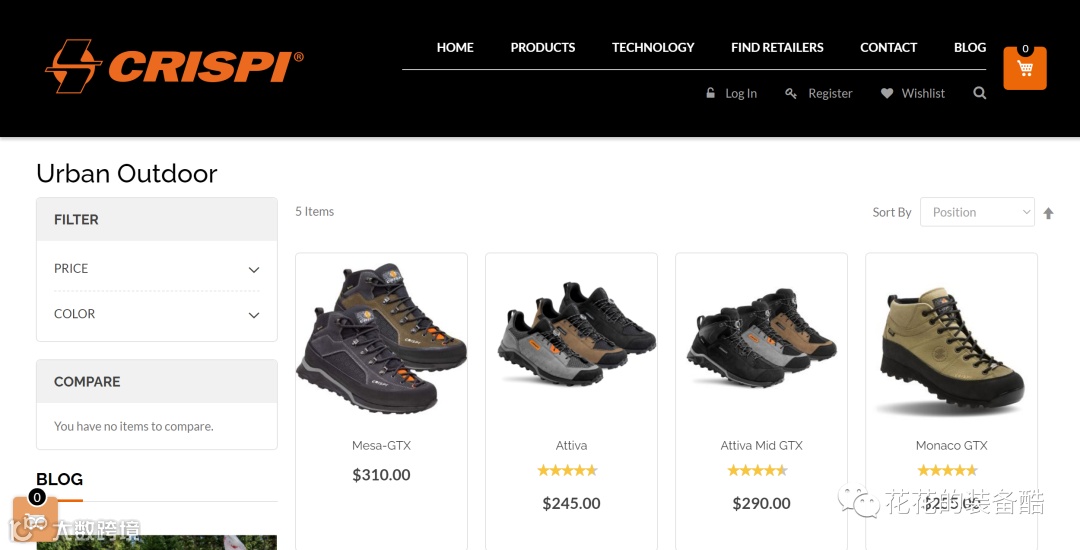Go to Technology menu item
Screen dimensions: 1080x550
point(653,47)
